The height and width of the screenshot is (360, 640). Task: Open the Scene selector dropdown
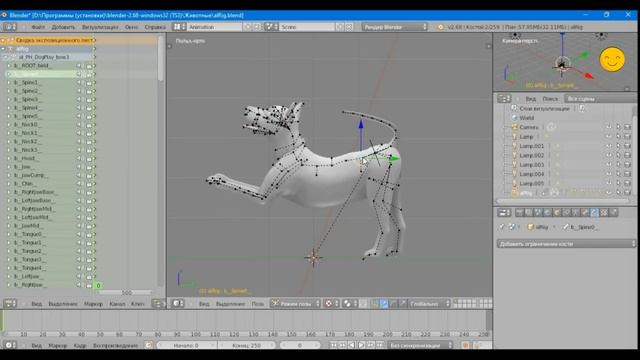coord(271,27)
